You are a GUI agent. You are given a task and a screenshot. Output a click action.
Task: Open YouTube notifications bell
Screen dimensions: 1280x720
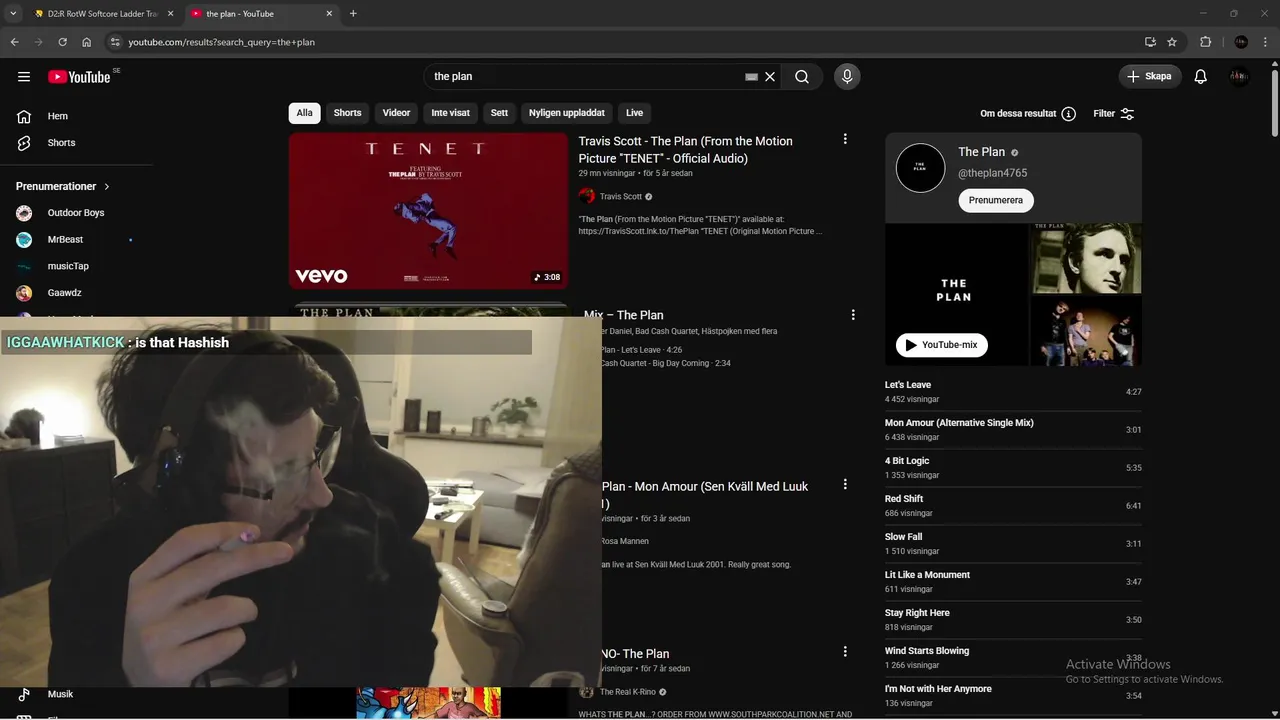click(x=1201, y=76)
